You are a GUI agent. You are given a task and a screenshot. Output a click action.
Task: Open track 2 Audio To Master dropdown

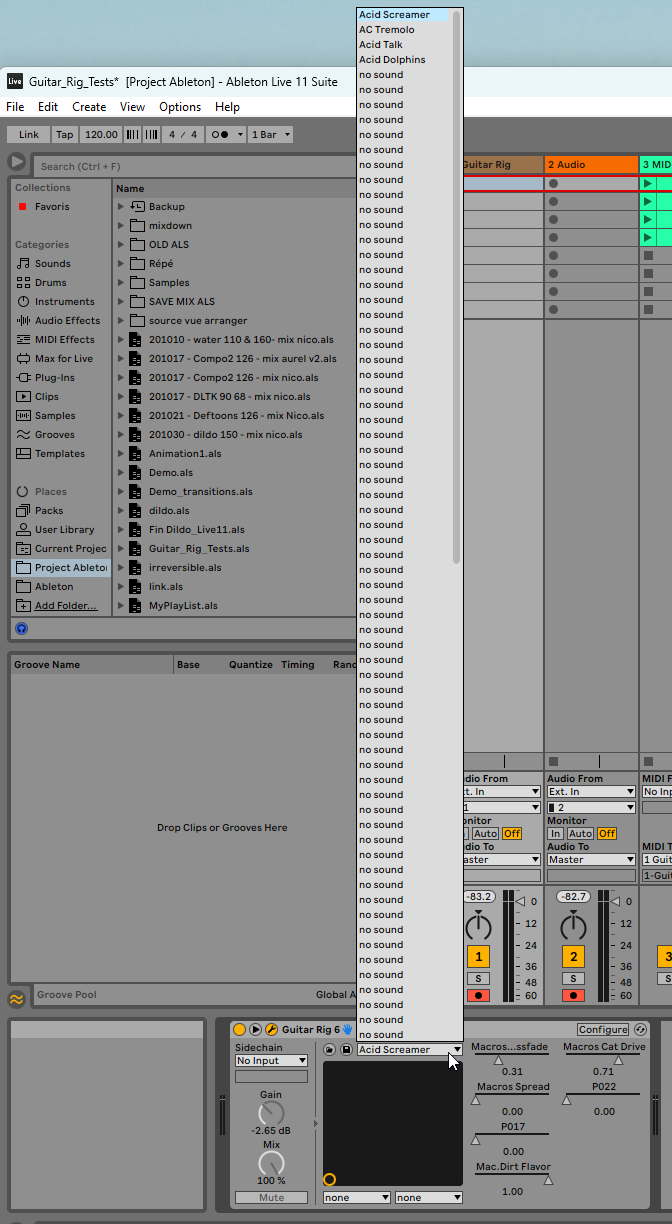pyautogui.click(x=591, y=860)
